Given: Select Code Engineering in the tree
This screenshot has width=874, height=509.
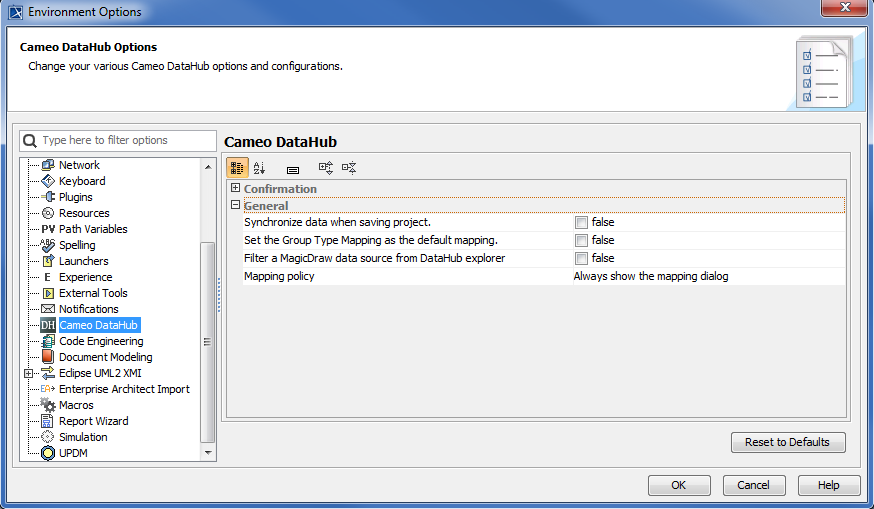Looking at the screenshot, I should (x=101, y=341).
